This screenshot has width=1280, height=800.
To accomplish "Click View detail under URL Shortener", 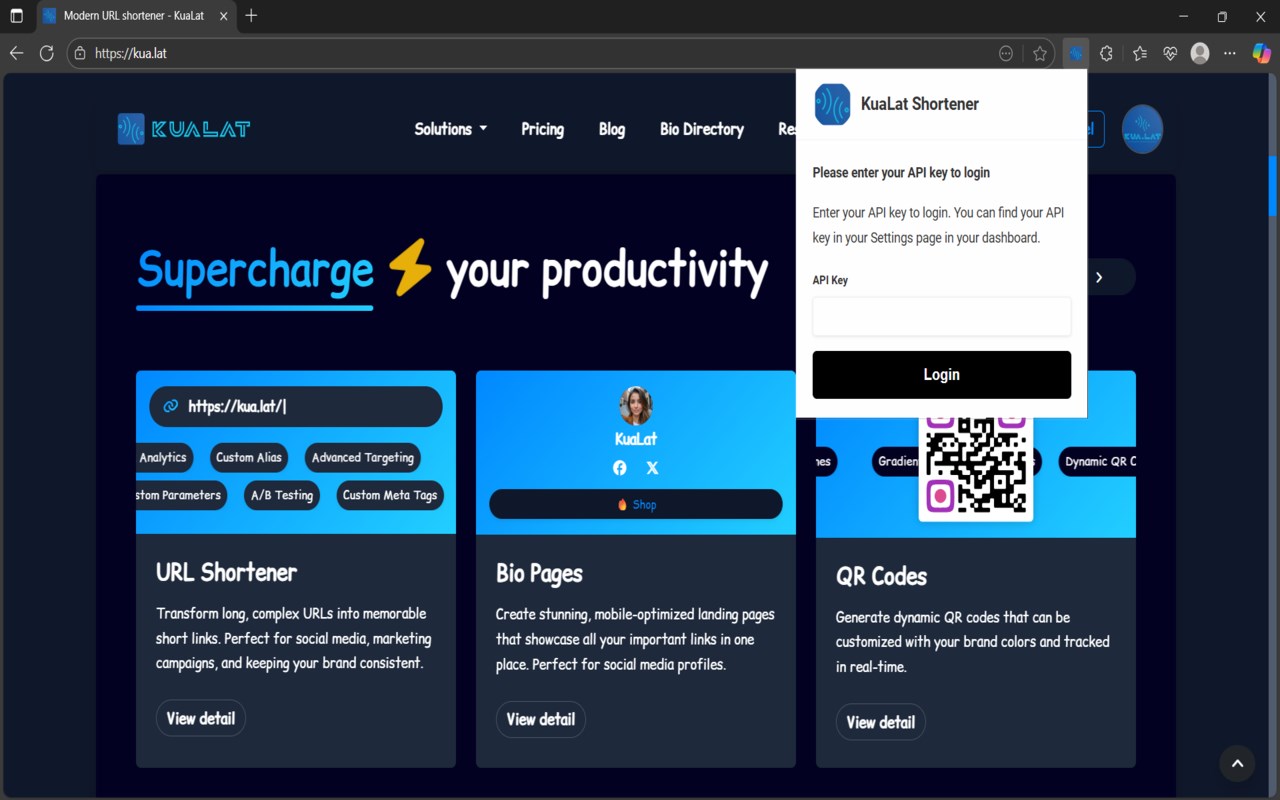I will (x=201, y=718).
